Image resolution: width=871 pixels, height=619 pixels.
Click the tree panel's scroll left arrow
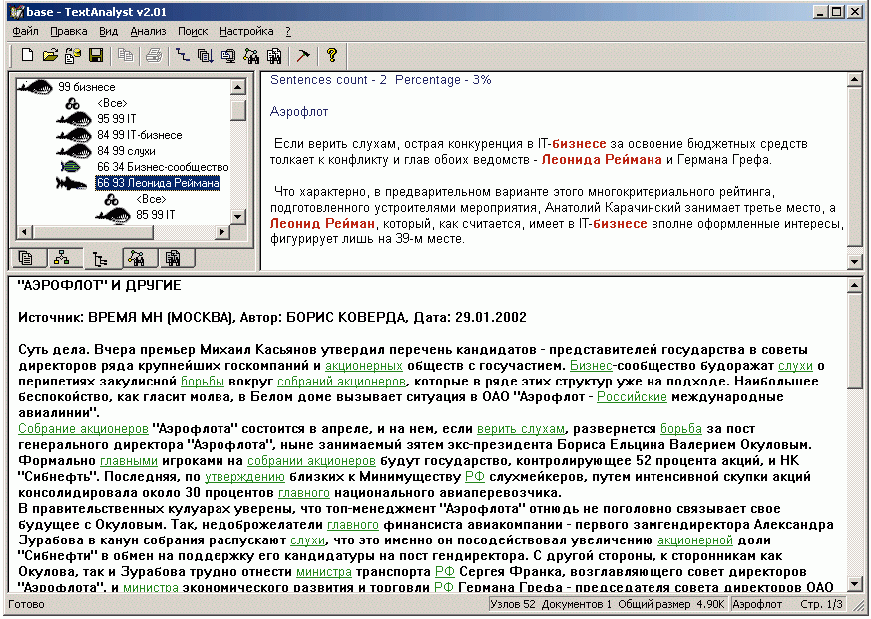[24, 231]
